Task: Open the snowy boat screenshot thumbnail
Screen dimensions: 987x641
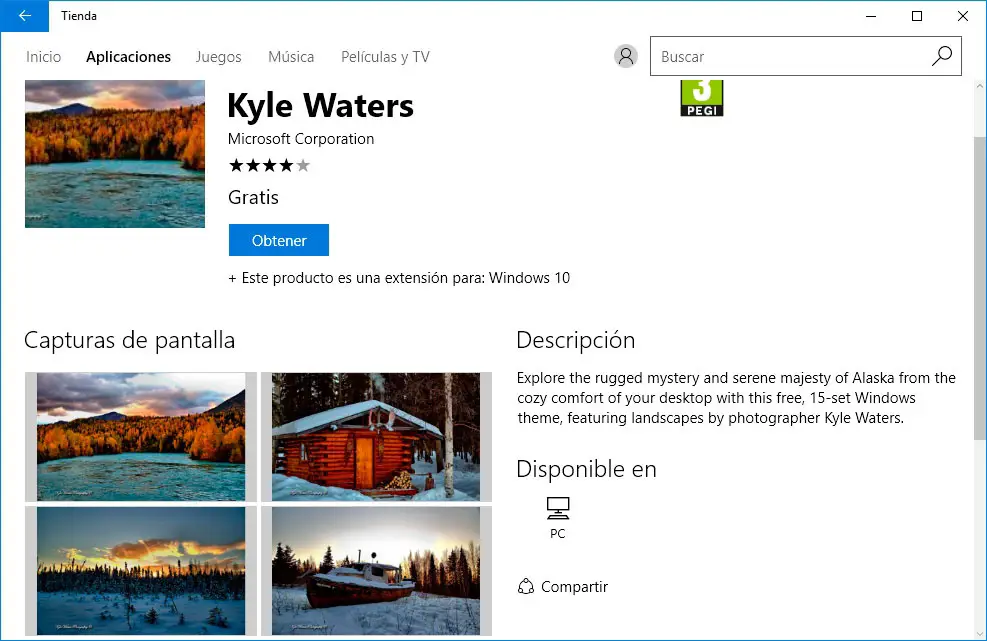Action: pos(377,571)
